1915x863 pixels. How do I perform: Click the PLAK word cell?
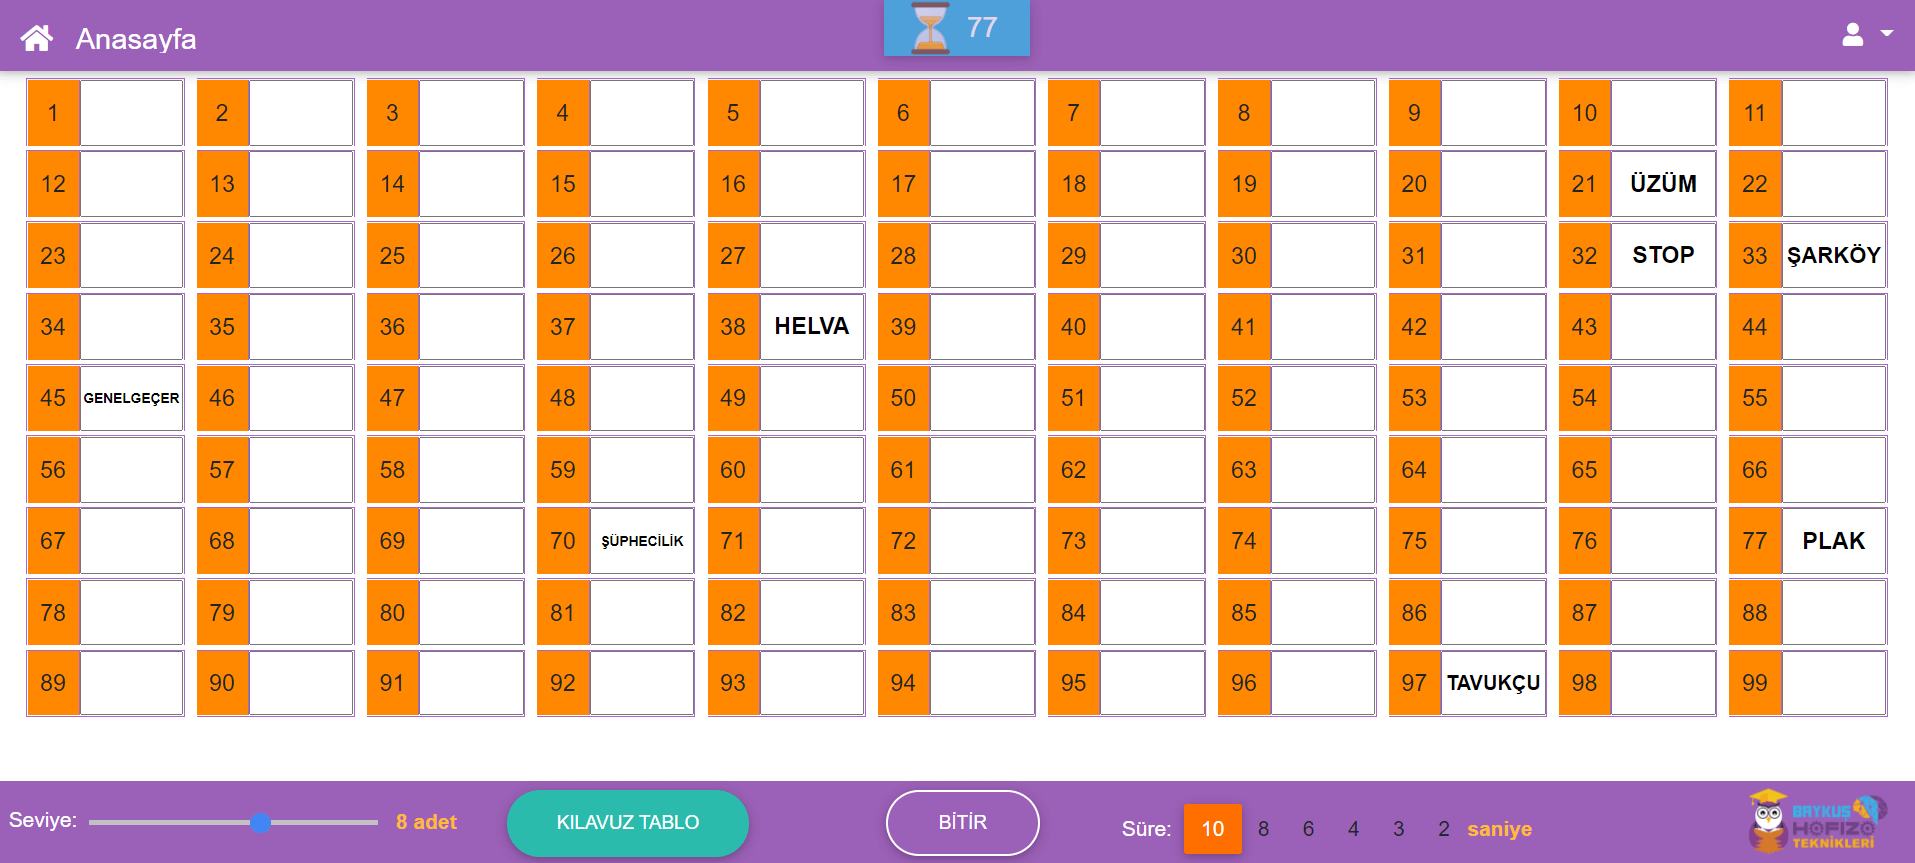(1833, 541)
